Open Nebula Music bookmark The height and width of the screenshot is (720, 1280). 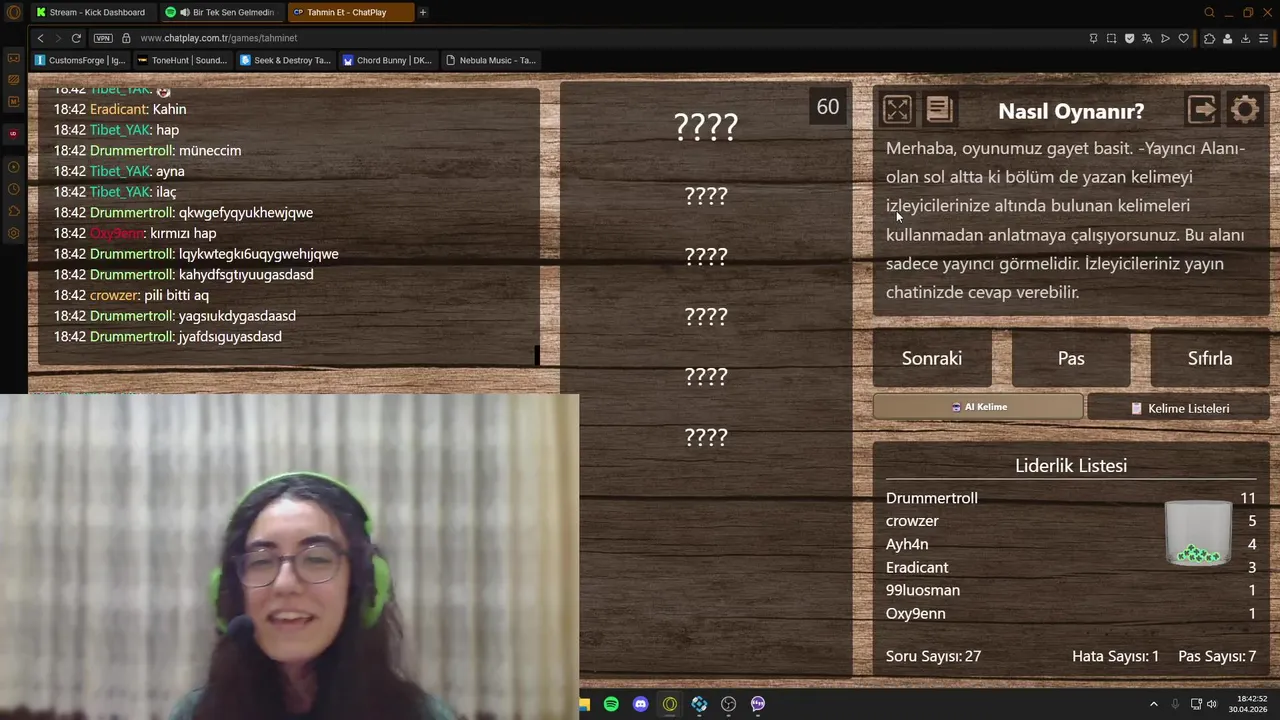pyautogui.click(x=491, y=60)
